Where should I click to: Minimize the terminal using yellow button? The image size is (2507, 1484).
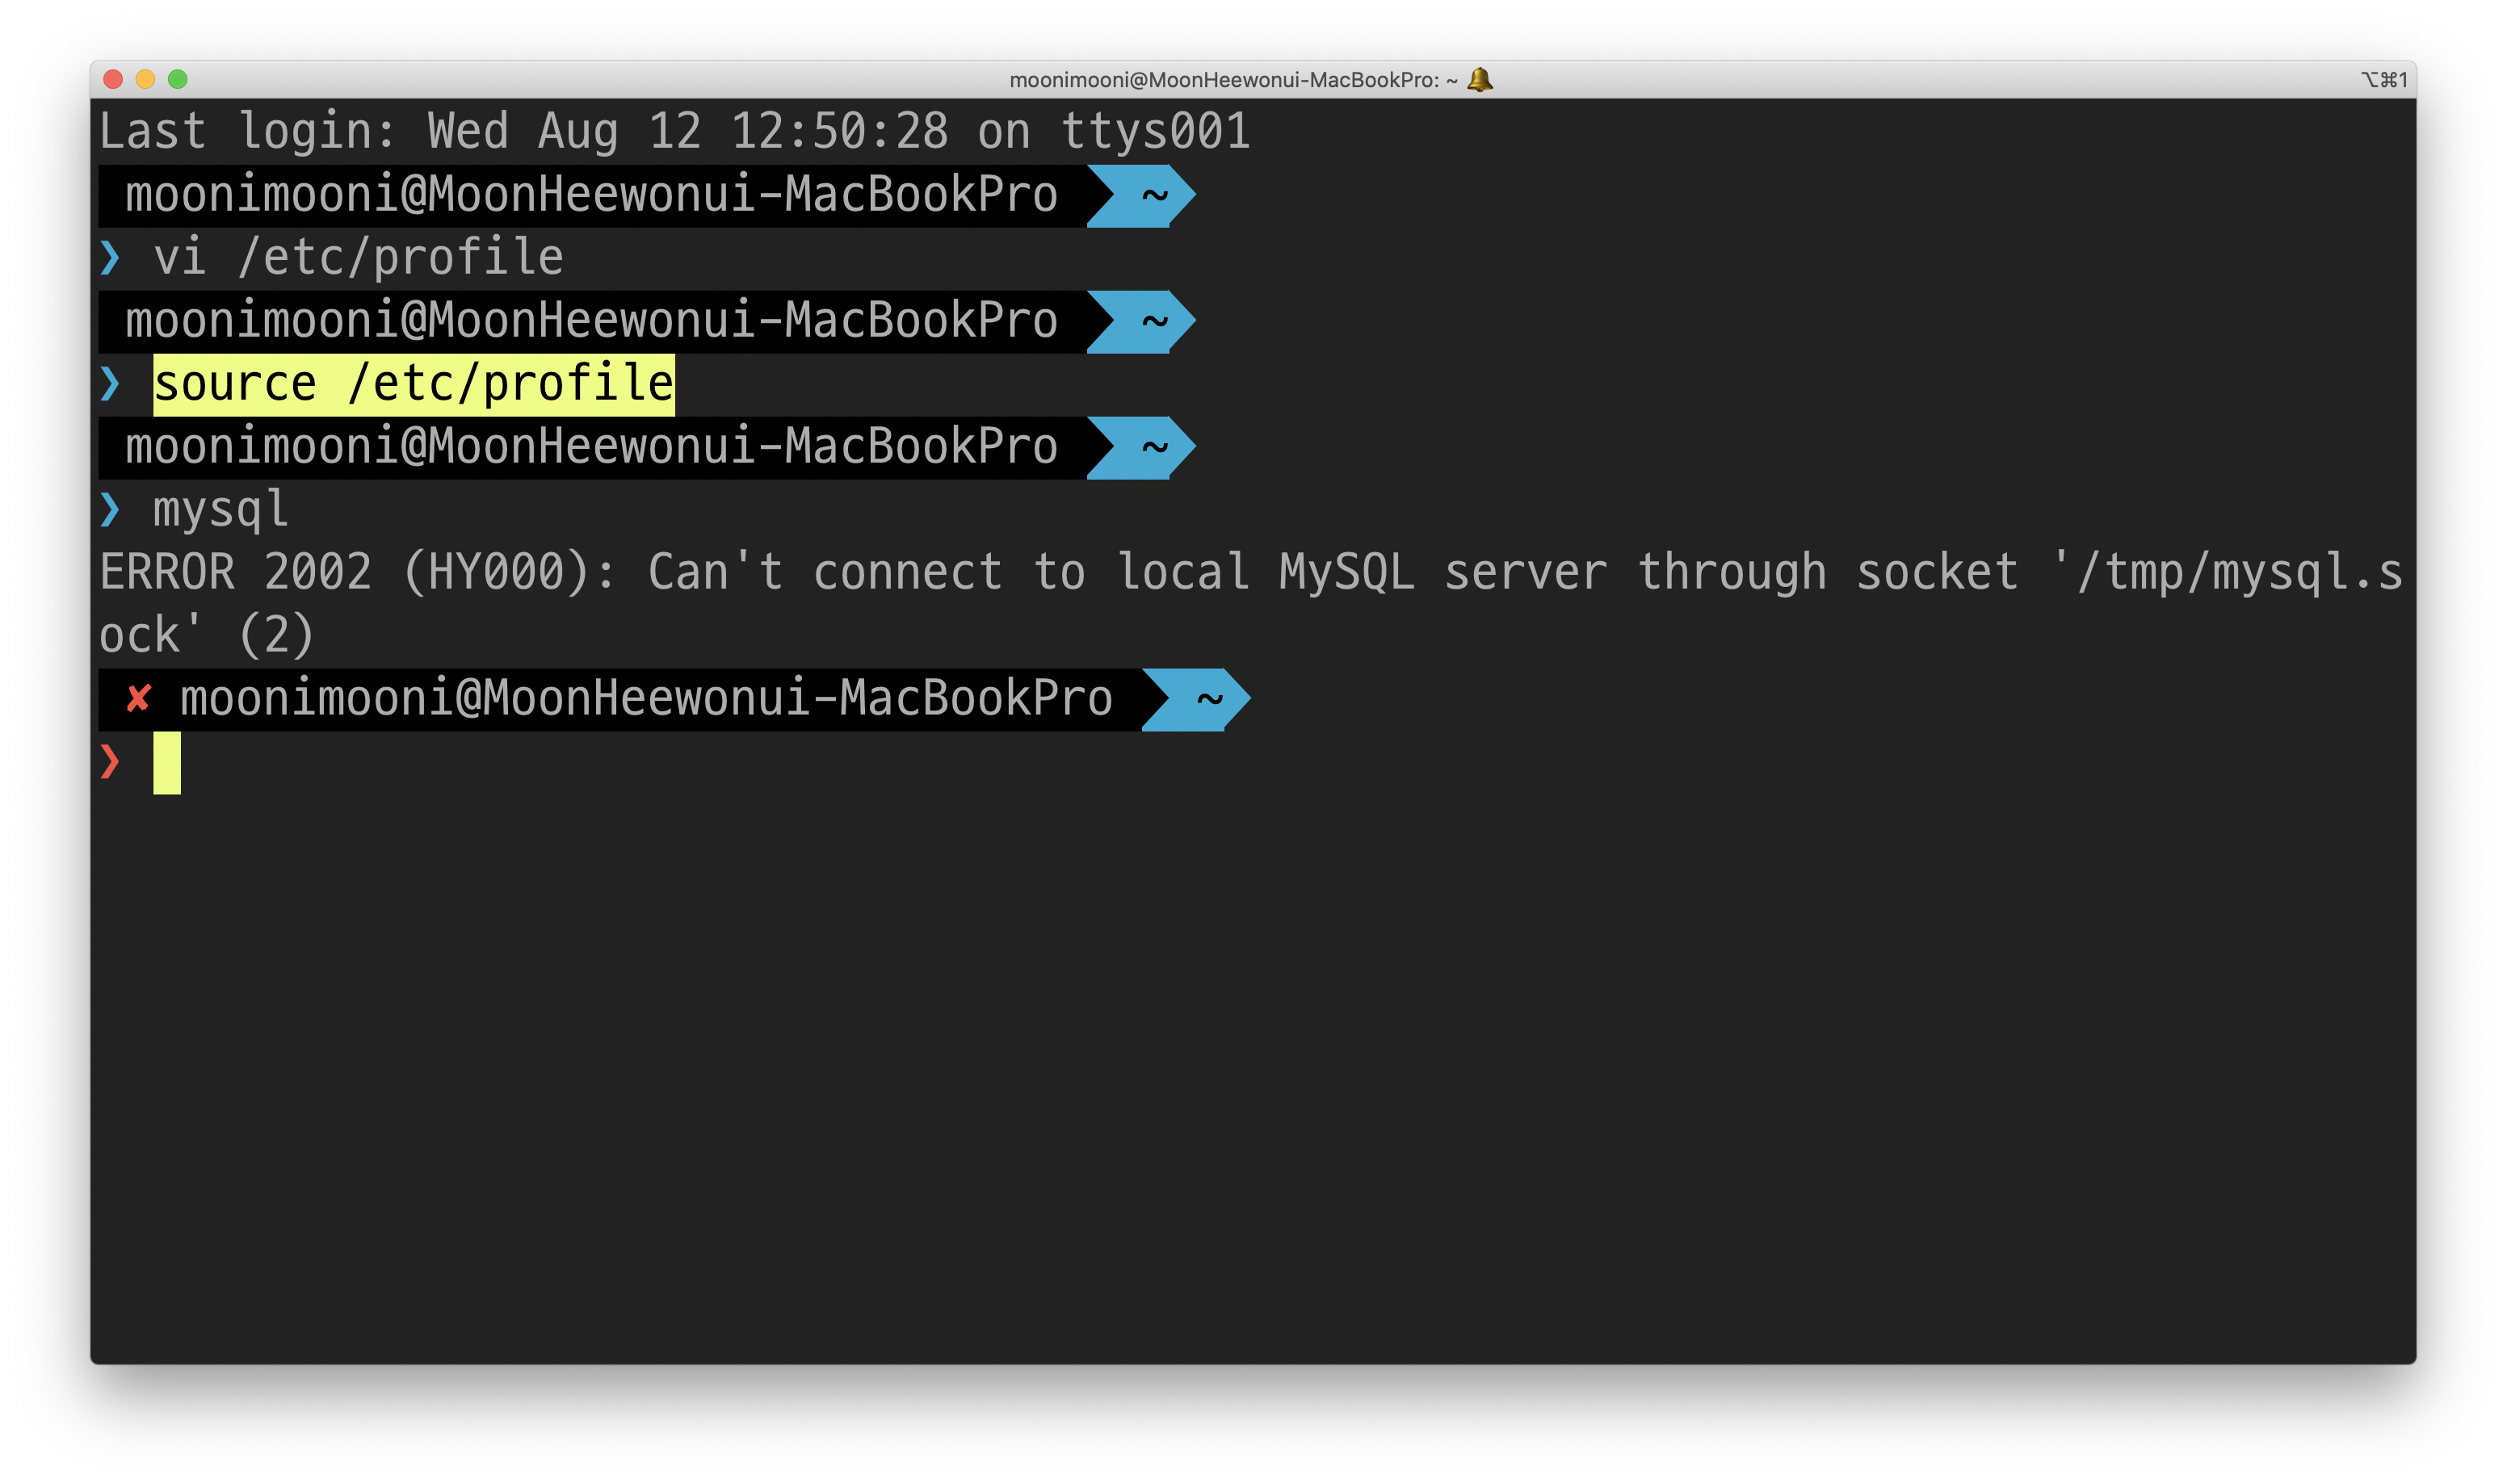[145, 80]
